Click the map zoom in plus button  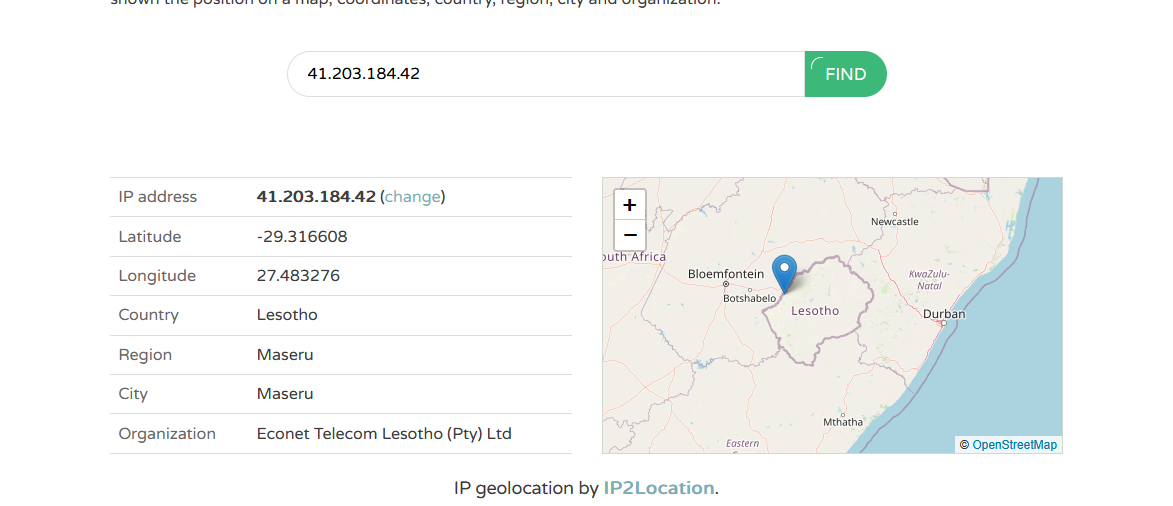coord(629,205)
